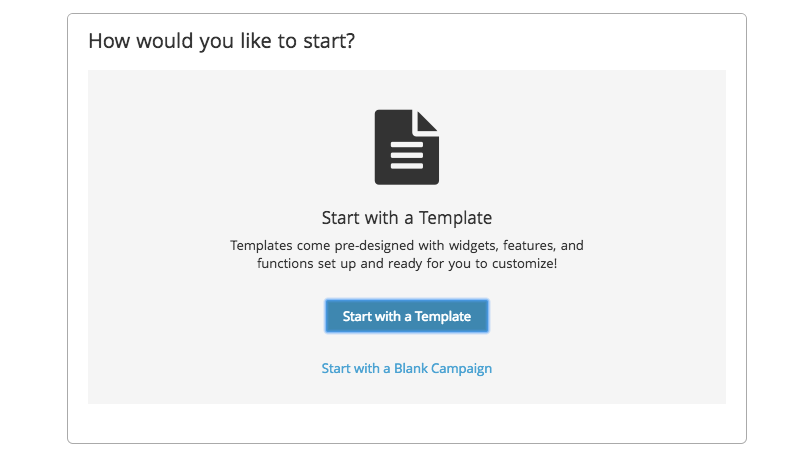The height and width of the screenshot is (449, 805).
Task: Choose the template option using the blue button
Action: (x=406, y=316)
